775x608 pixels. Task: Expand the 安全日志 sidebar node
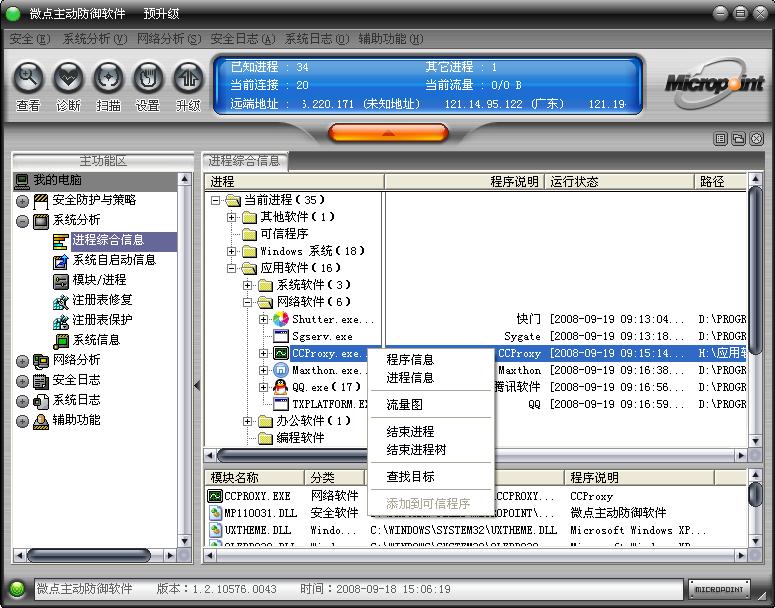(22, 381)
